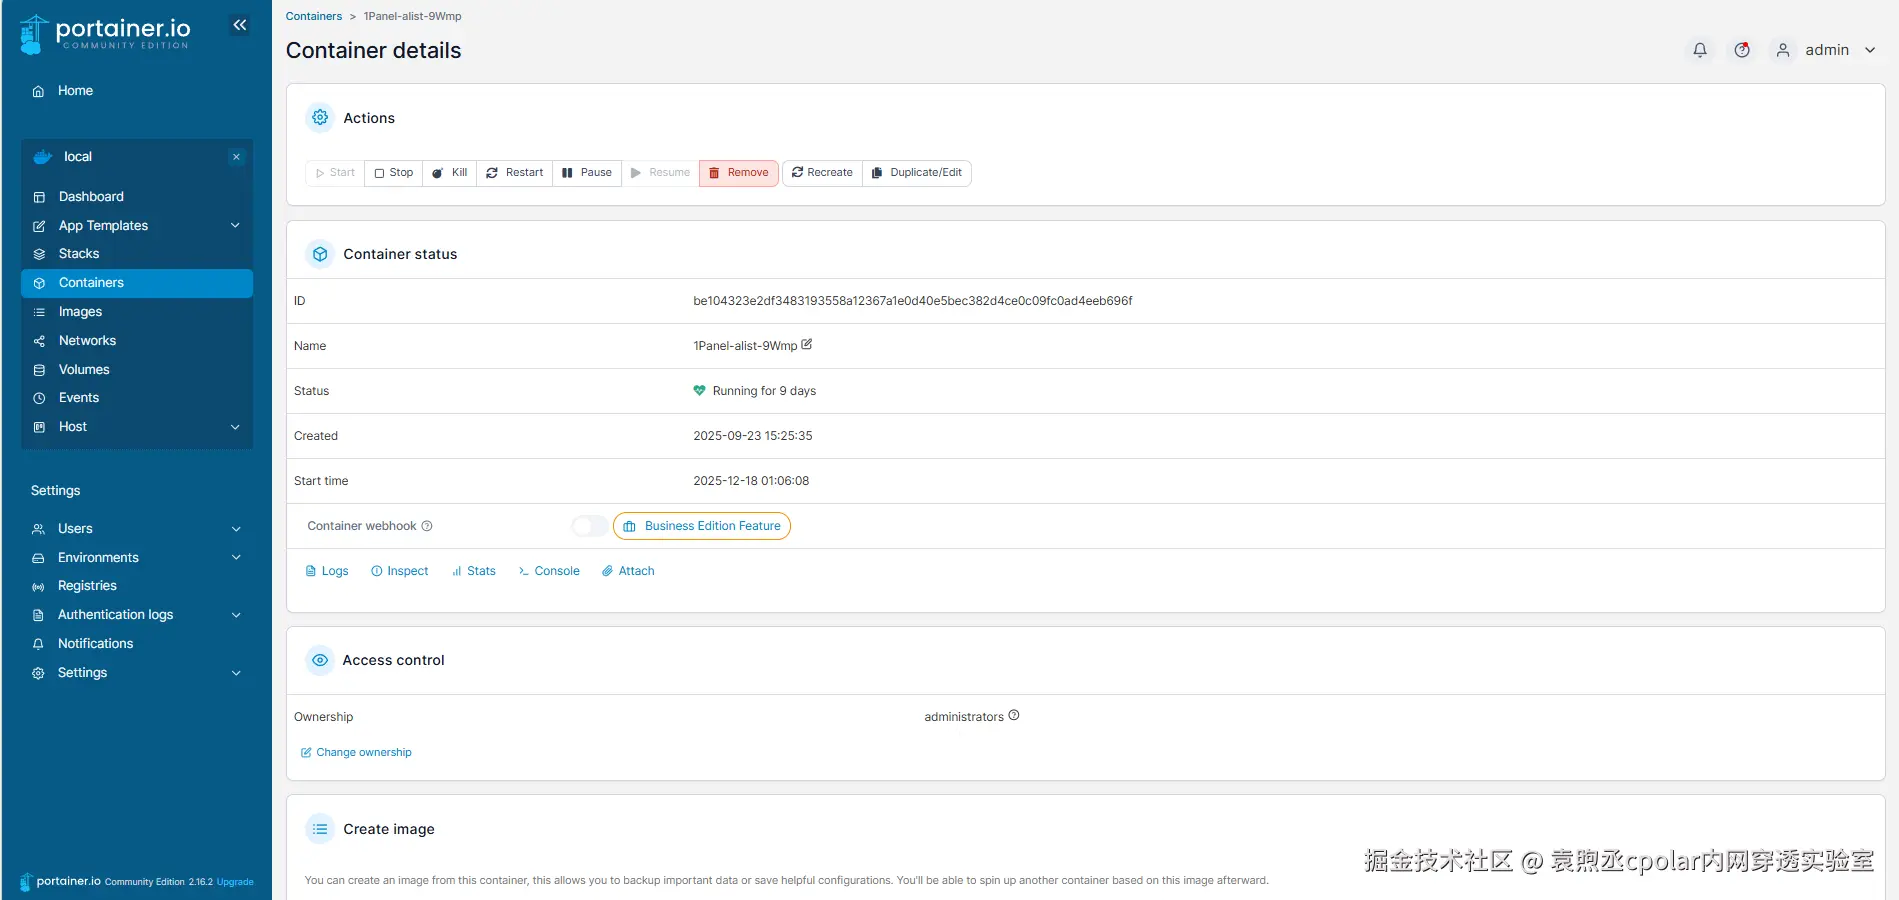Expand the Authentication logs chevron
Image resolution: width=1899 pixels, height=900 pixels.
tap(236, 615)
